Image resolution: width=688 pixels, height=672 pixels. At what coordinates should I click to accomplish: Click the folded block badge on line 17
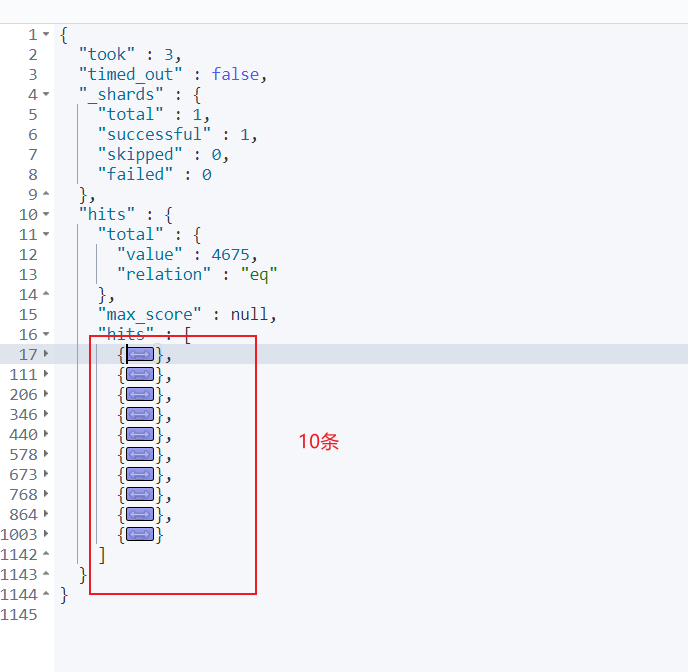point(140,354)
